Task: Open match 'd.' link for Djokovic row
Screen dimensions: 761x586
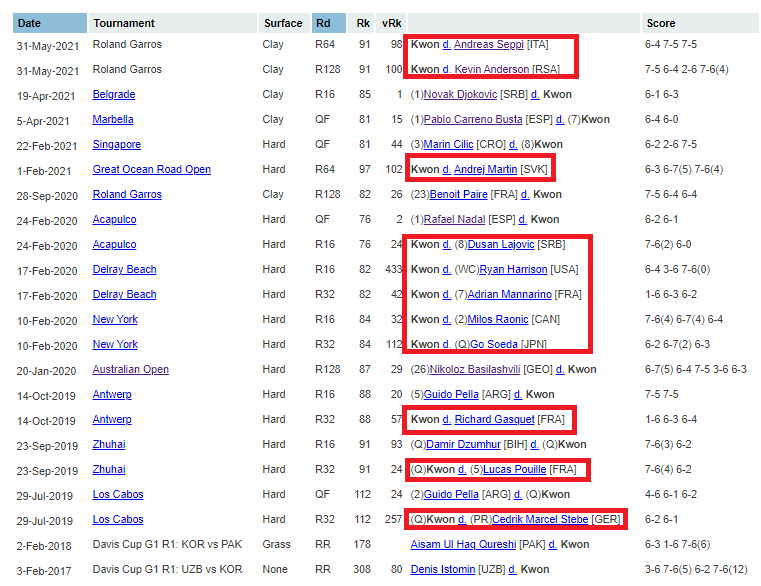Action: [535, 94]
